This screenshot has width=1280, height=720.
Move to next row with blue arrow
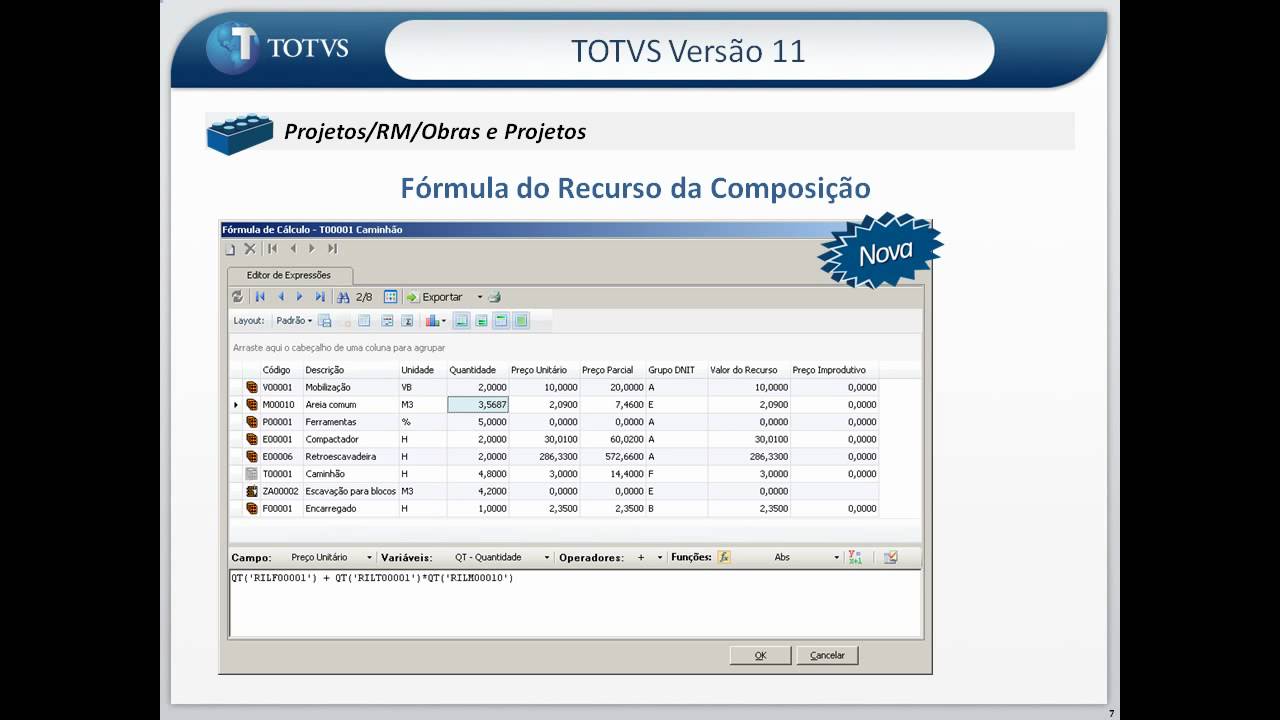pos(299,297)
